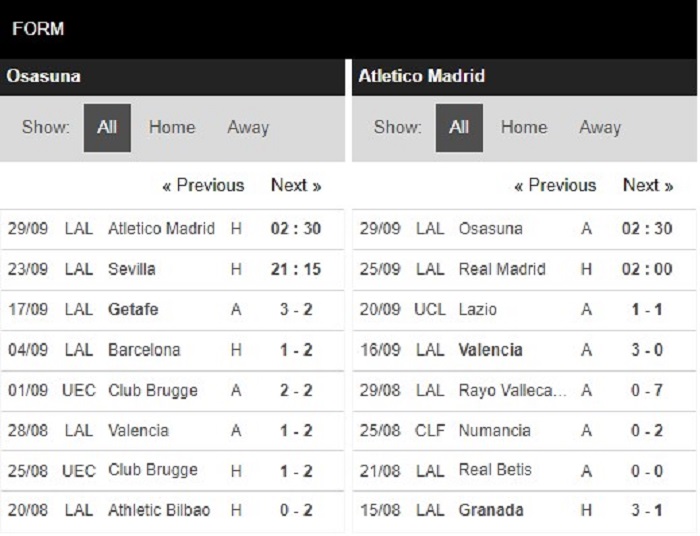Open Club Brugge 01/09 away match
The height and width of the screenshot is (536, 700).
coord(172,391)
